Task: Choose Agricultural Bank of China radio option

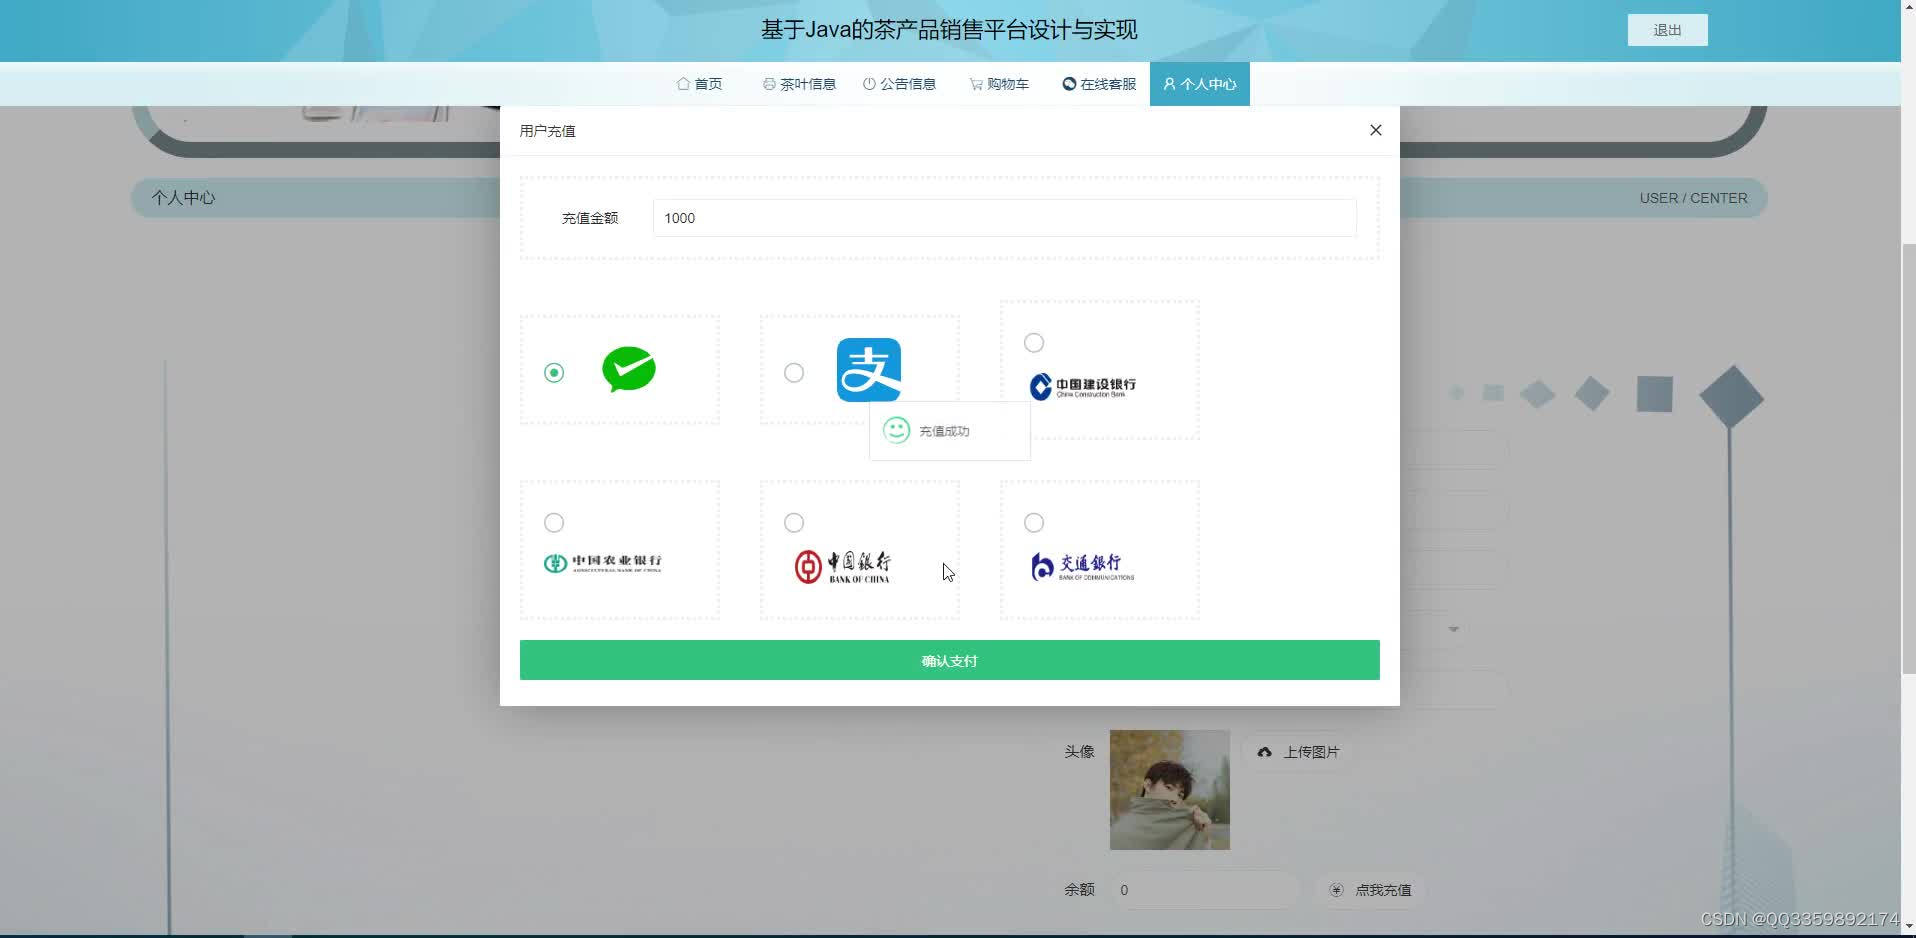Action: coord(554,522)
